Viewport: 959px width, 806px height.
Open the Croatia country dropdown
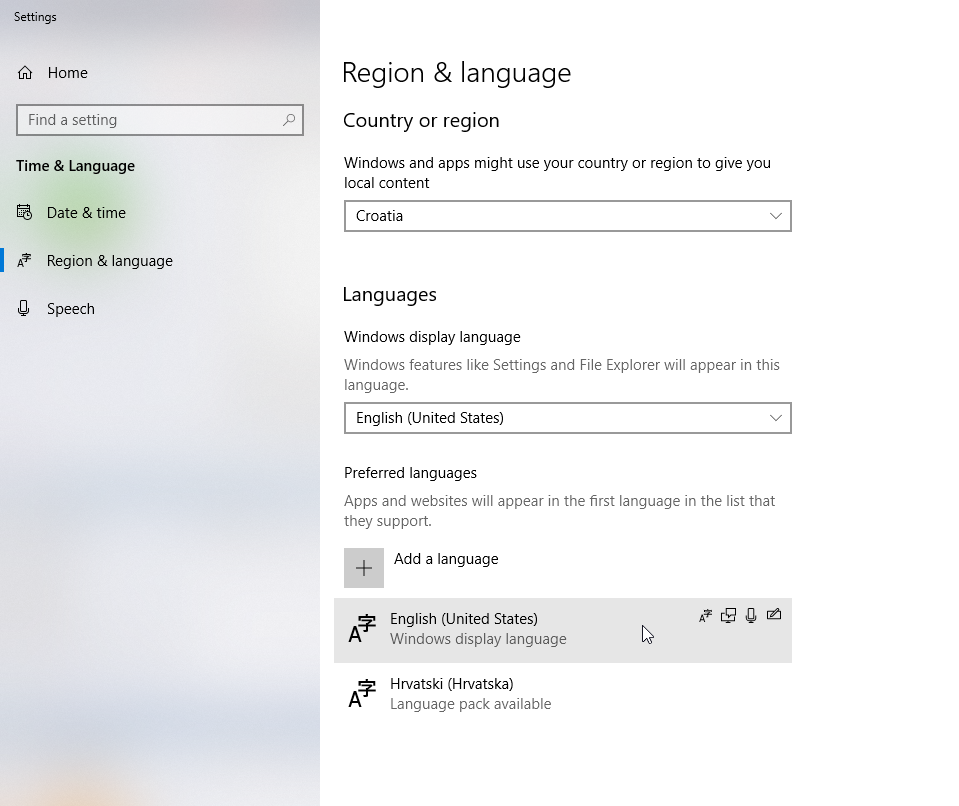(568, 216)
